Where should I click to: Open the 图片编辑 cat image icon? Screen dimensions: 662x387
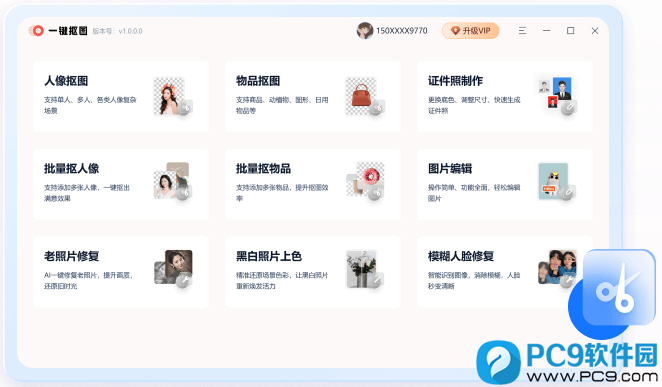pos(556,181)
